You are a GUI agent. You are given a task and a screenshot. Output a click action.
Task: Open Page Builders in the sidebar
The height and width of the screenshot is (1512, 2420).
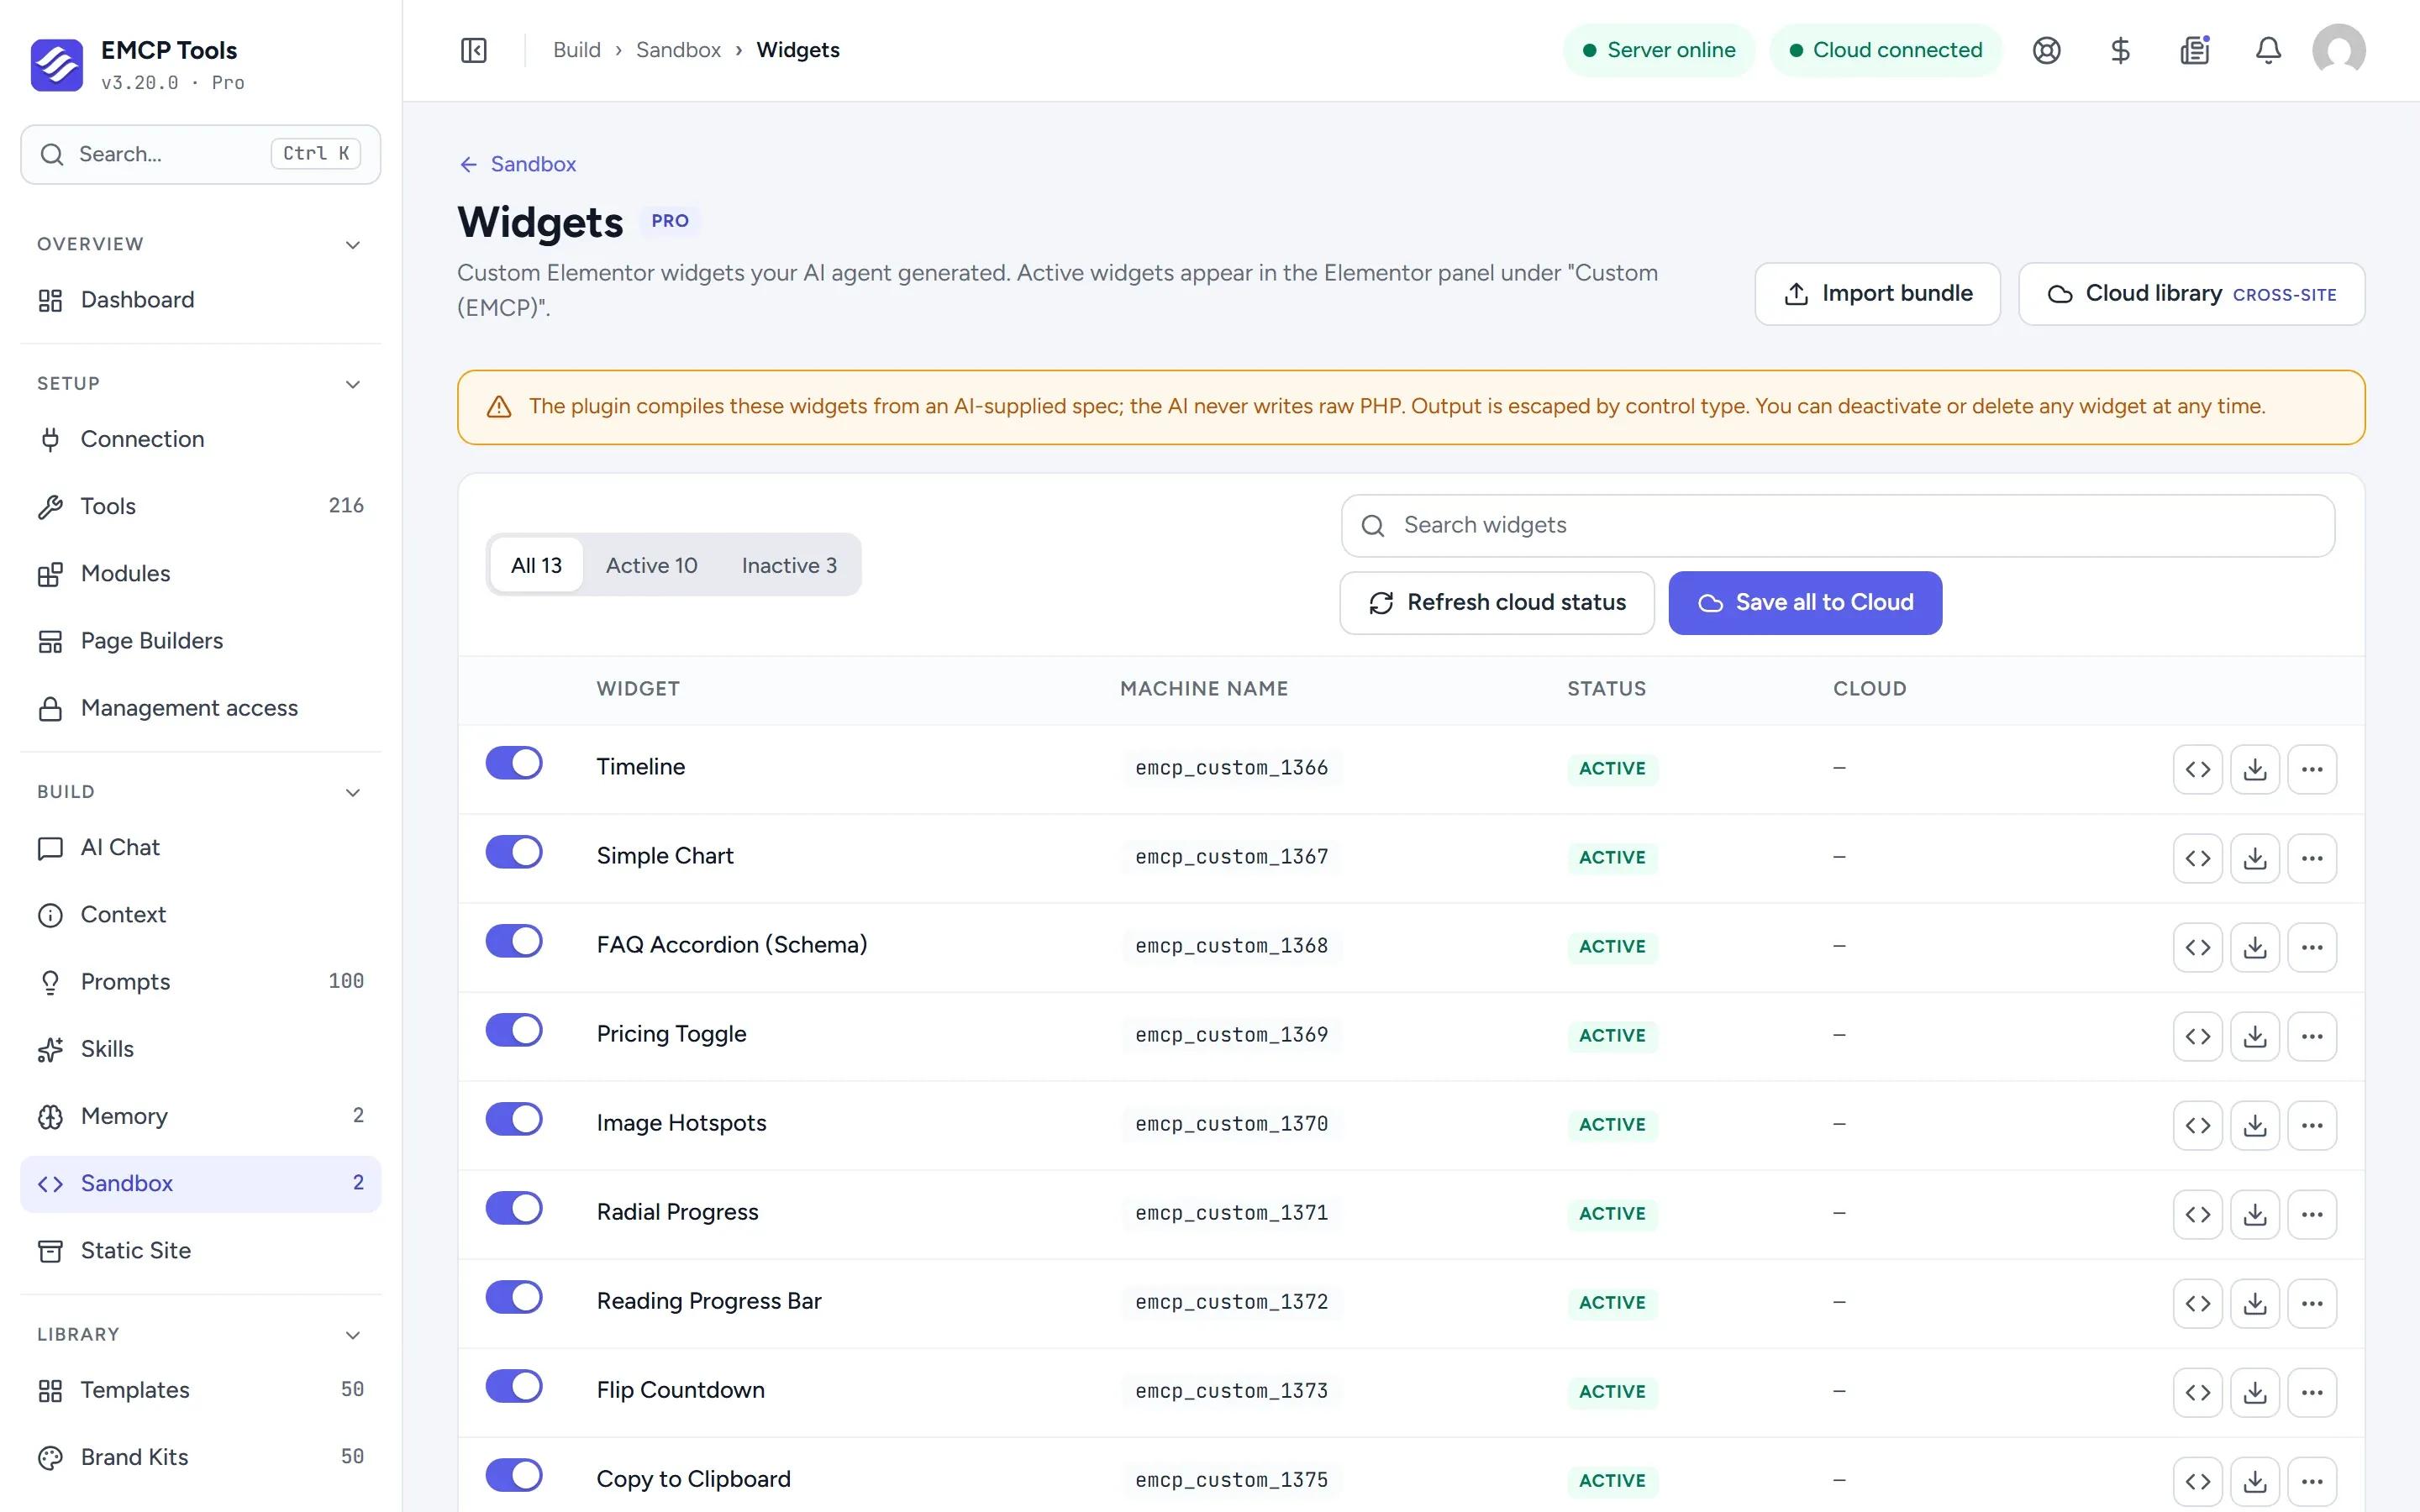tap(200, 641)
